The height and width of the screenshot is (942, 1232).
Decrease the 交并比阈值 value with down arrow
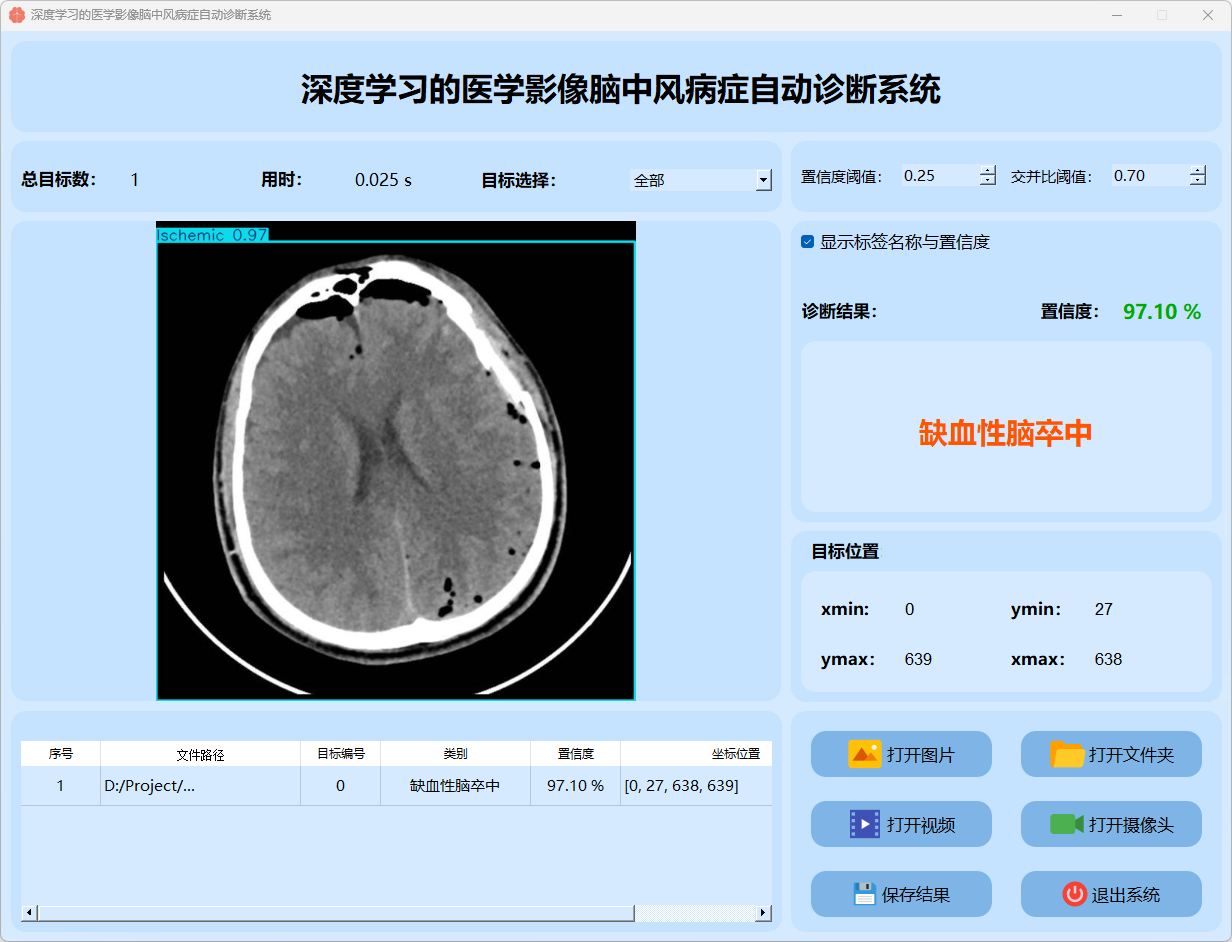click(1198, 181)
